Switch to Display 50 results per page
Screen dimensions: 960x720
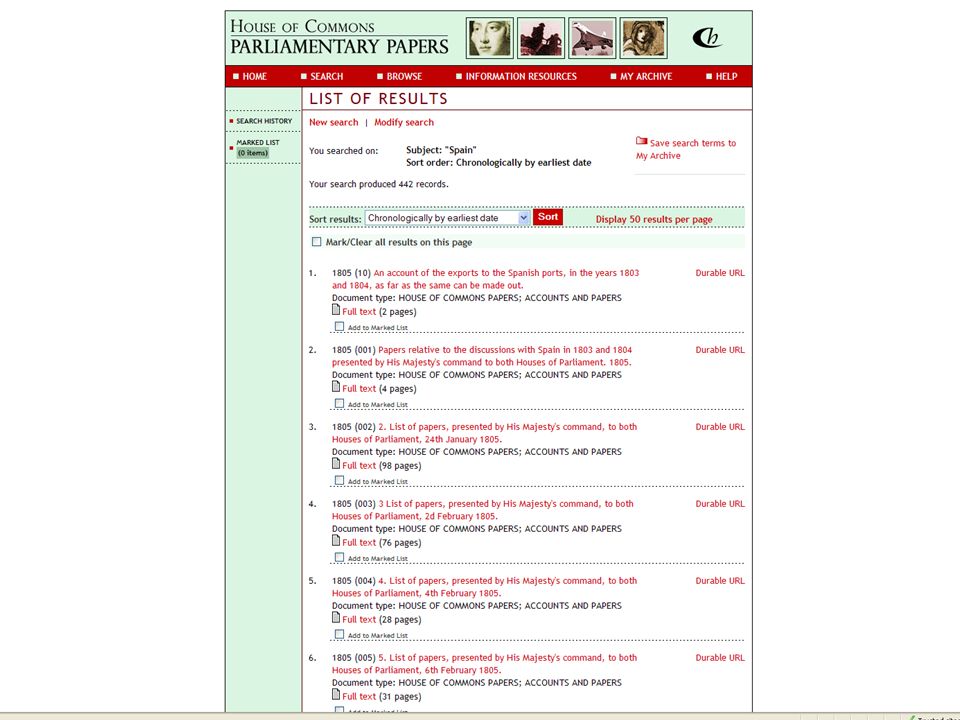click(x=654, y=219)
